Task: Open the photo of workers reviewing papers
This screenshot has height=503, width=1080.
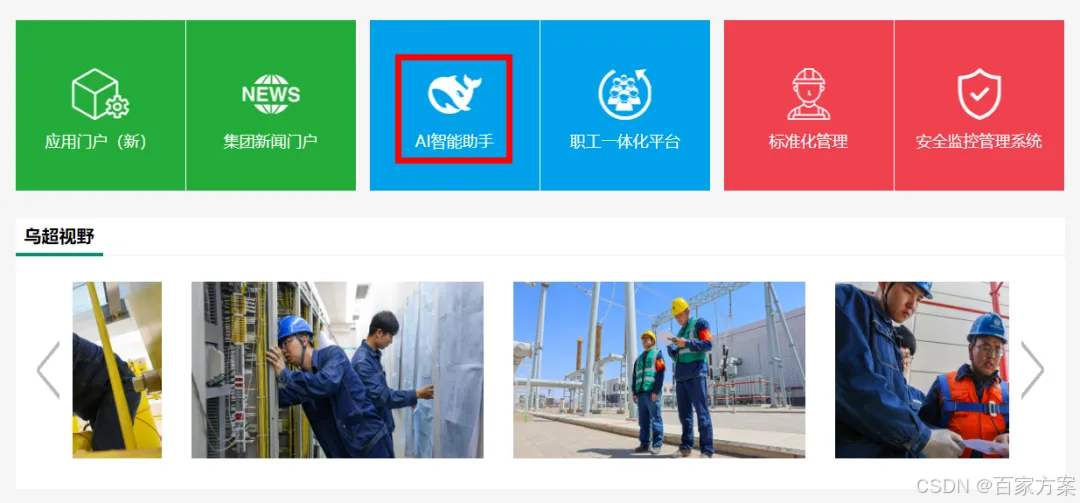Action: (922, 370)
